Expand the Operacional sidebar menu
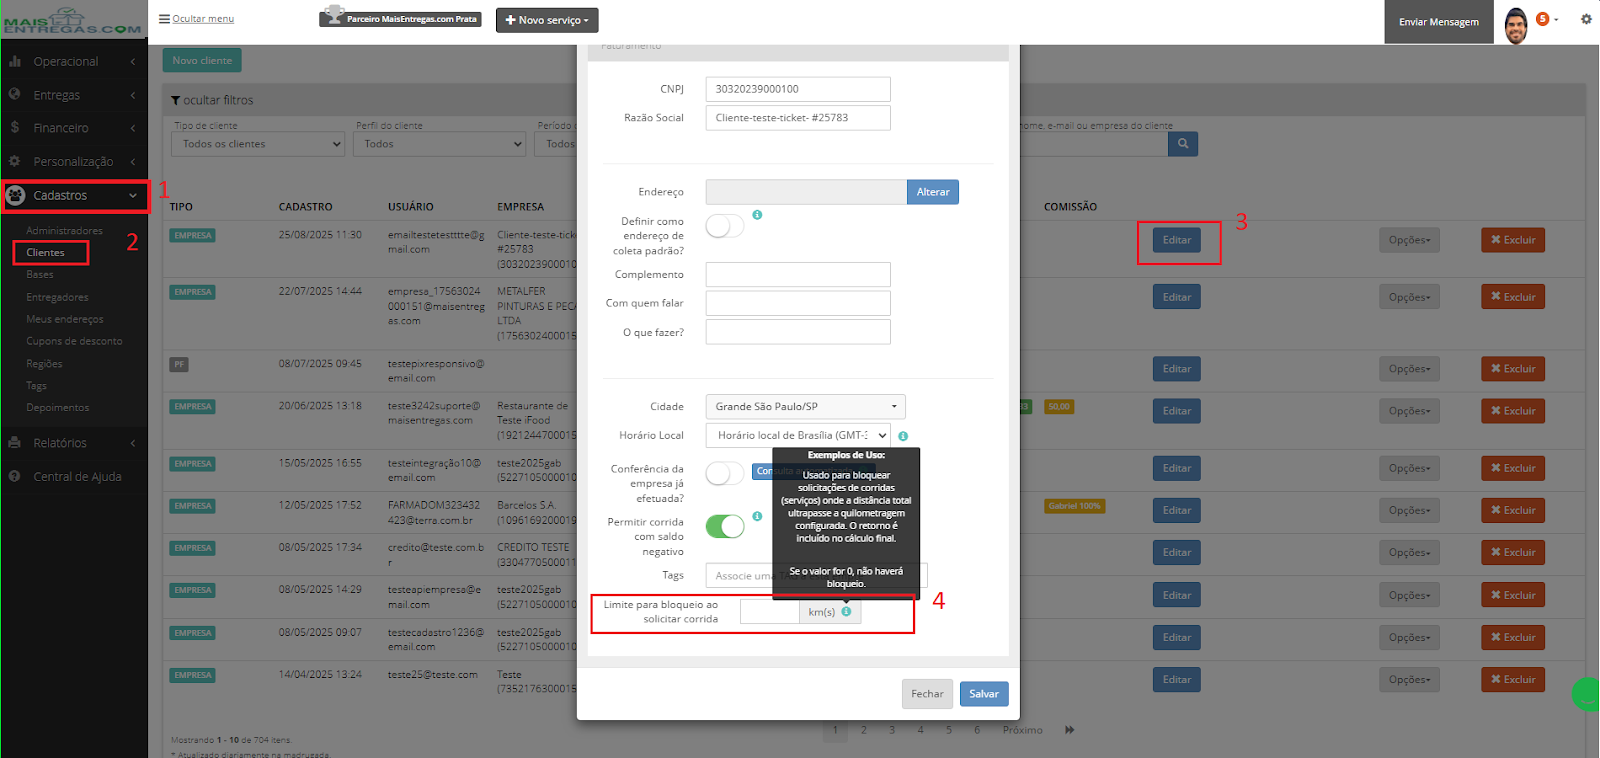The width and height of the screenshot is (1600, 758). 74,61
